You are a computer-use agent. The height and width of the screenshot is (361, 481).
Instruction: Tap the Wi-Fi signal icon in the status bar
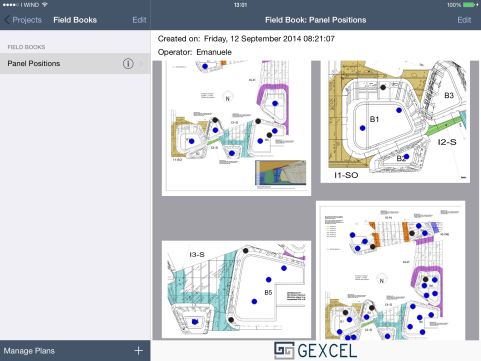click(x=44, y=5)
